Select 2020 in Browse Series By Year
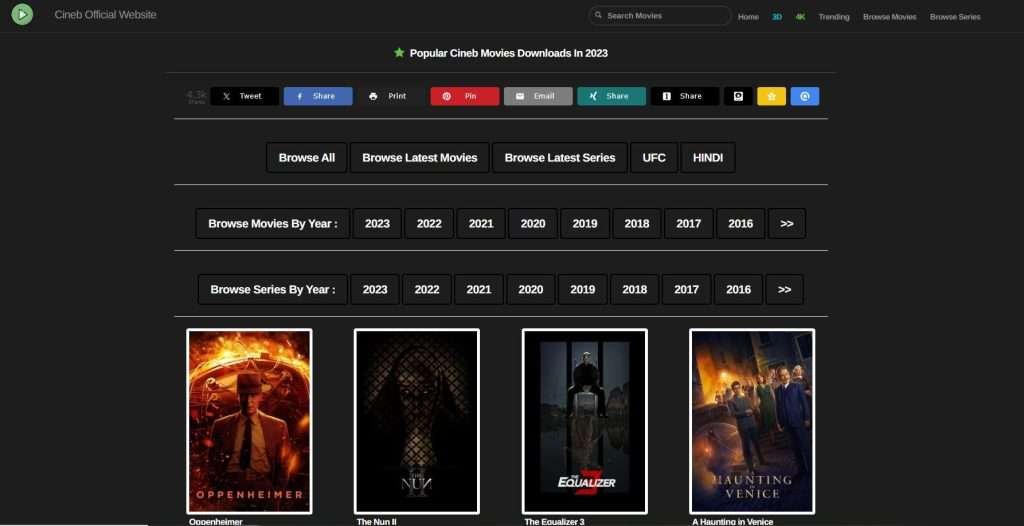1024x526 pixels. (x=531, y=289)
